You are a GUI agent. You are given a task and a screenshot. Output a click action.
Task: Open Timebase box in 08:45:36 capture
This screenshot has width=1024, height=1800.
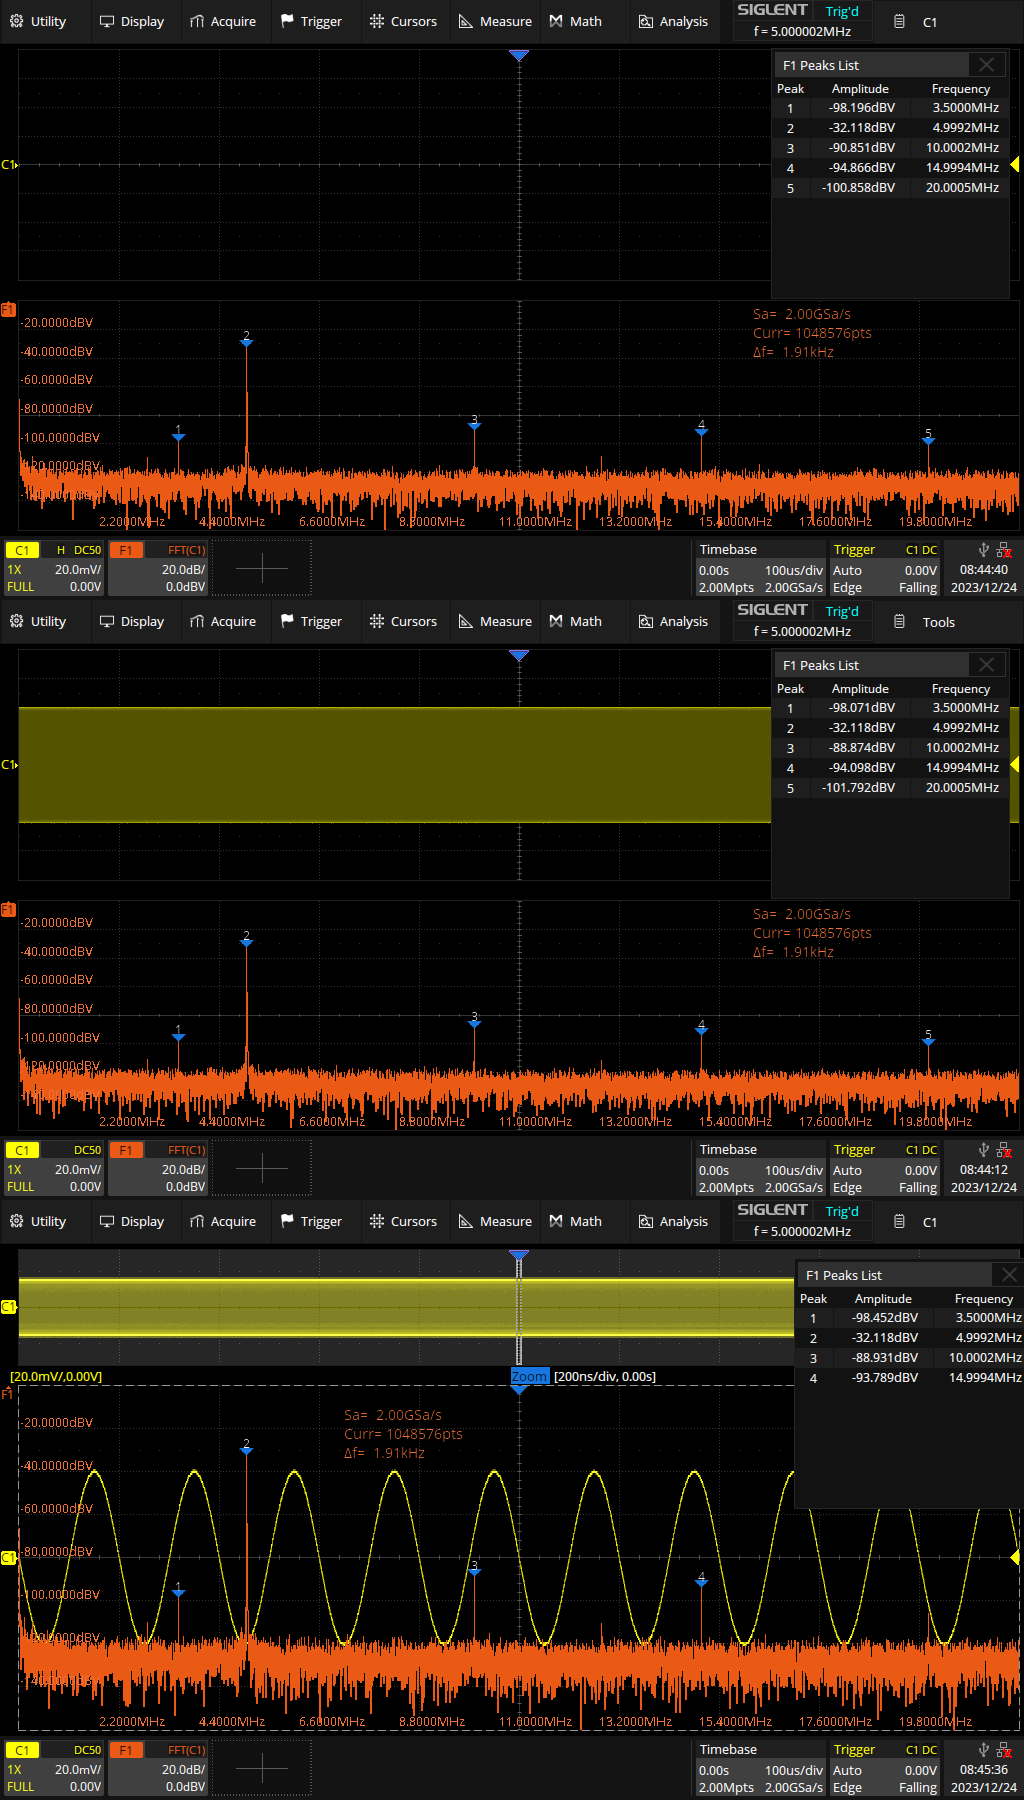tap(761, 1768)
